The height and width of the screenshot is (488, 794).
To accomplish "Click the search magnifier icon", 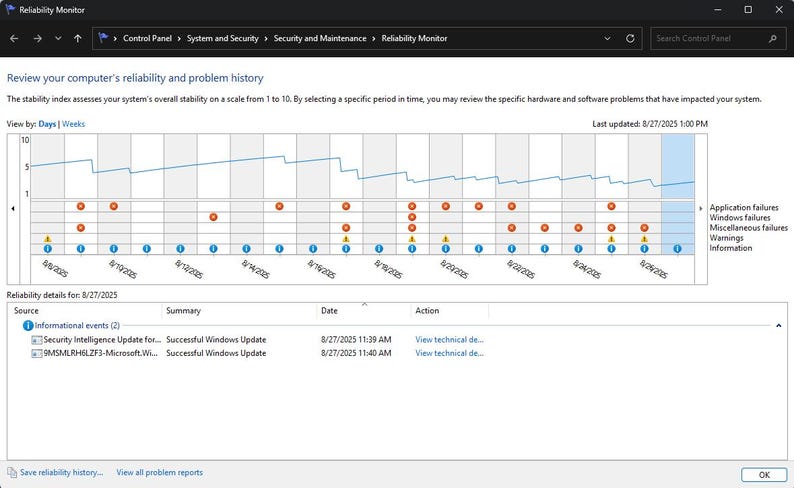I will tap(773, 38).
